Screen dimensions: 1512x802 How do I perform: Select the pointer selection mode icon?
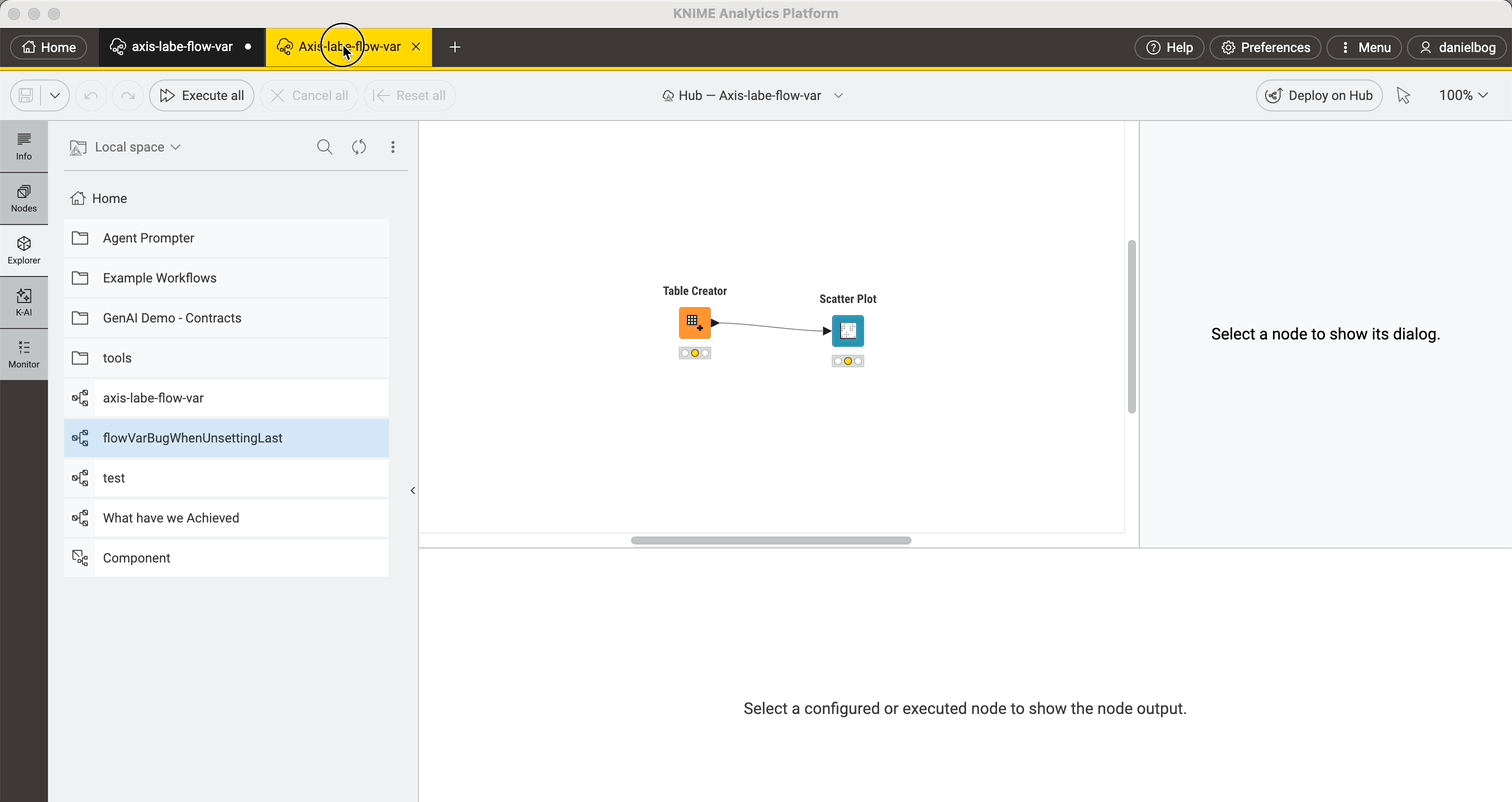(x=1404, y=95)
